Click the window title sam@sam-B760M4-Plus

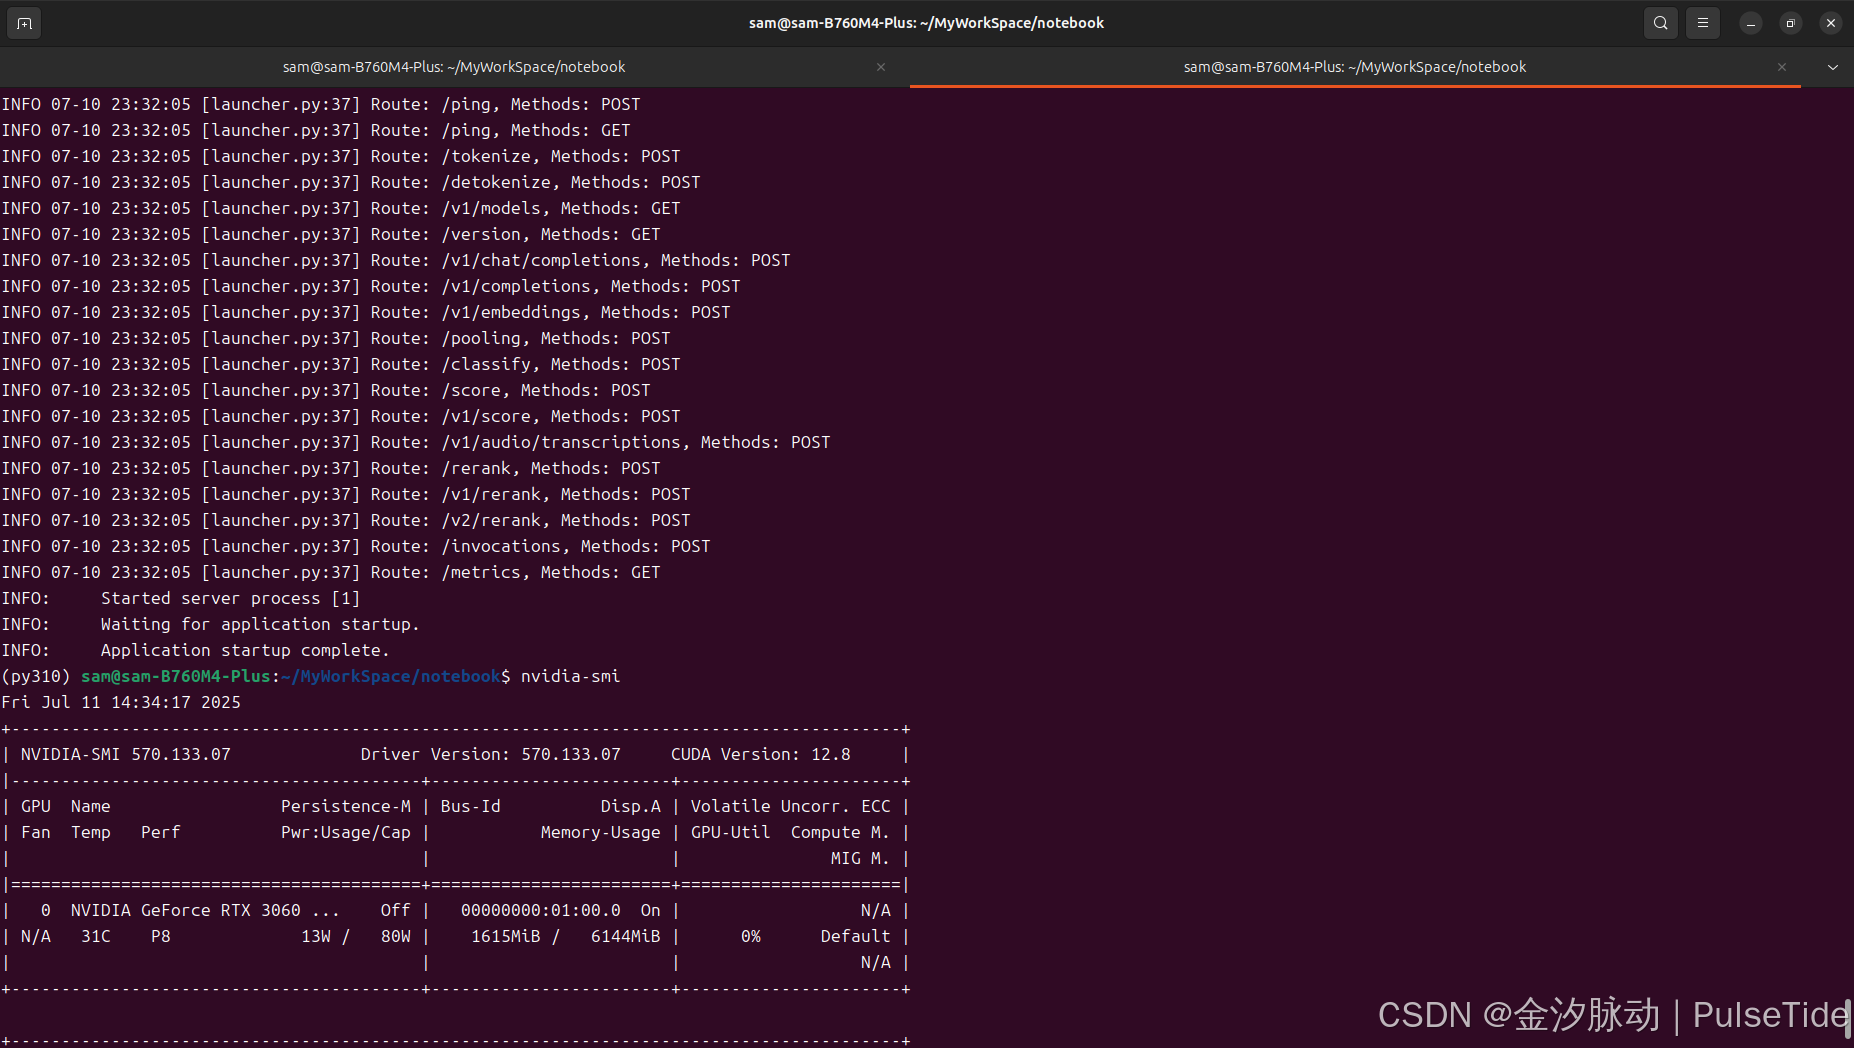point(926,23)
